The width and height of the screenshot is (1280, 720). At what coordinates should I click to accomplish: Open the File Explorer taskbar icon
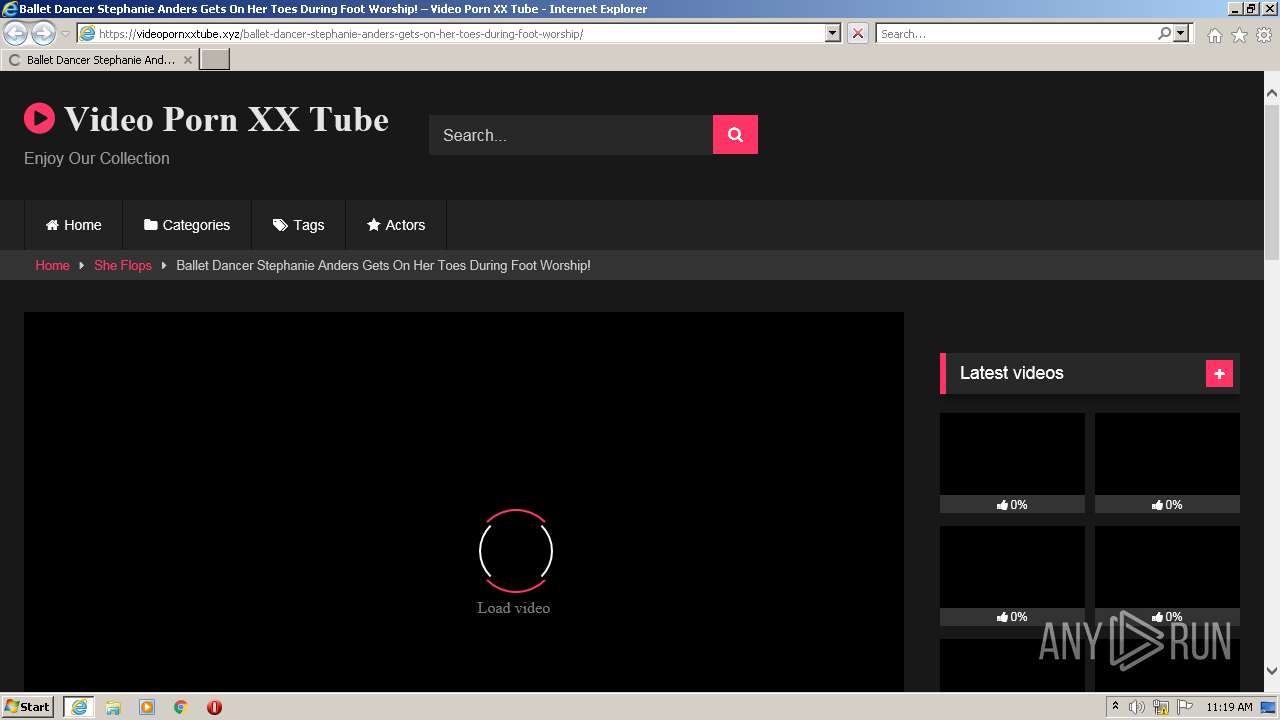coord(113,707)
